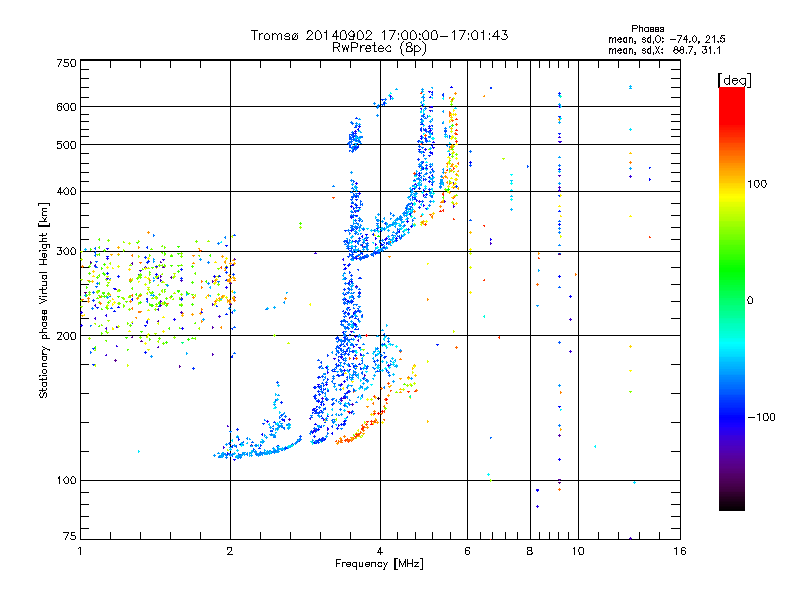800x600 pixels.
Task: Click the x-axis tick label '1'
Action: 80,551
